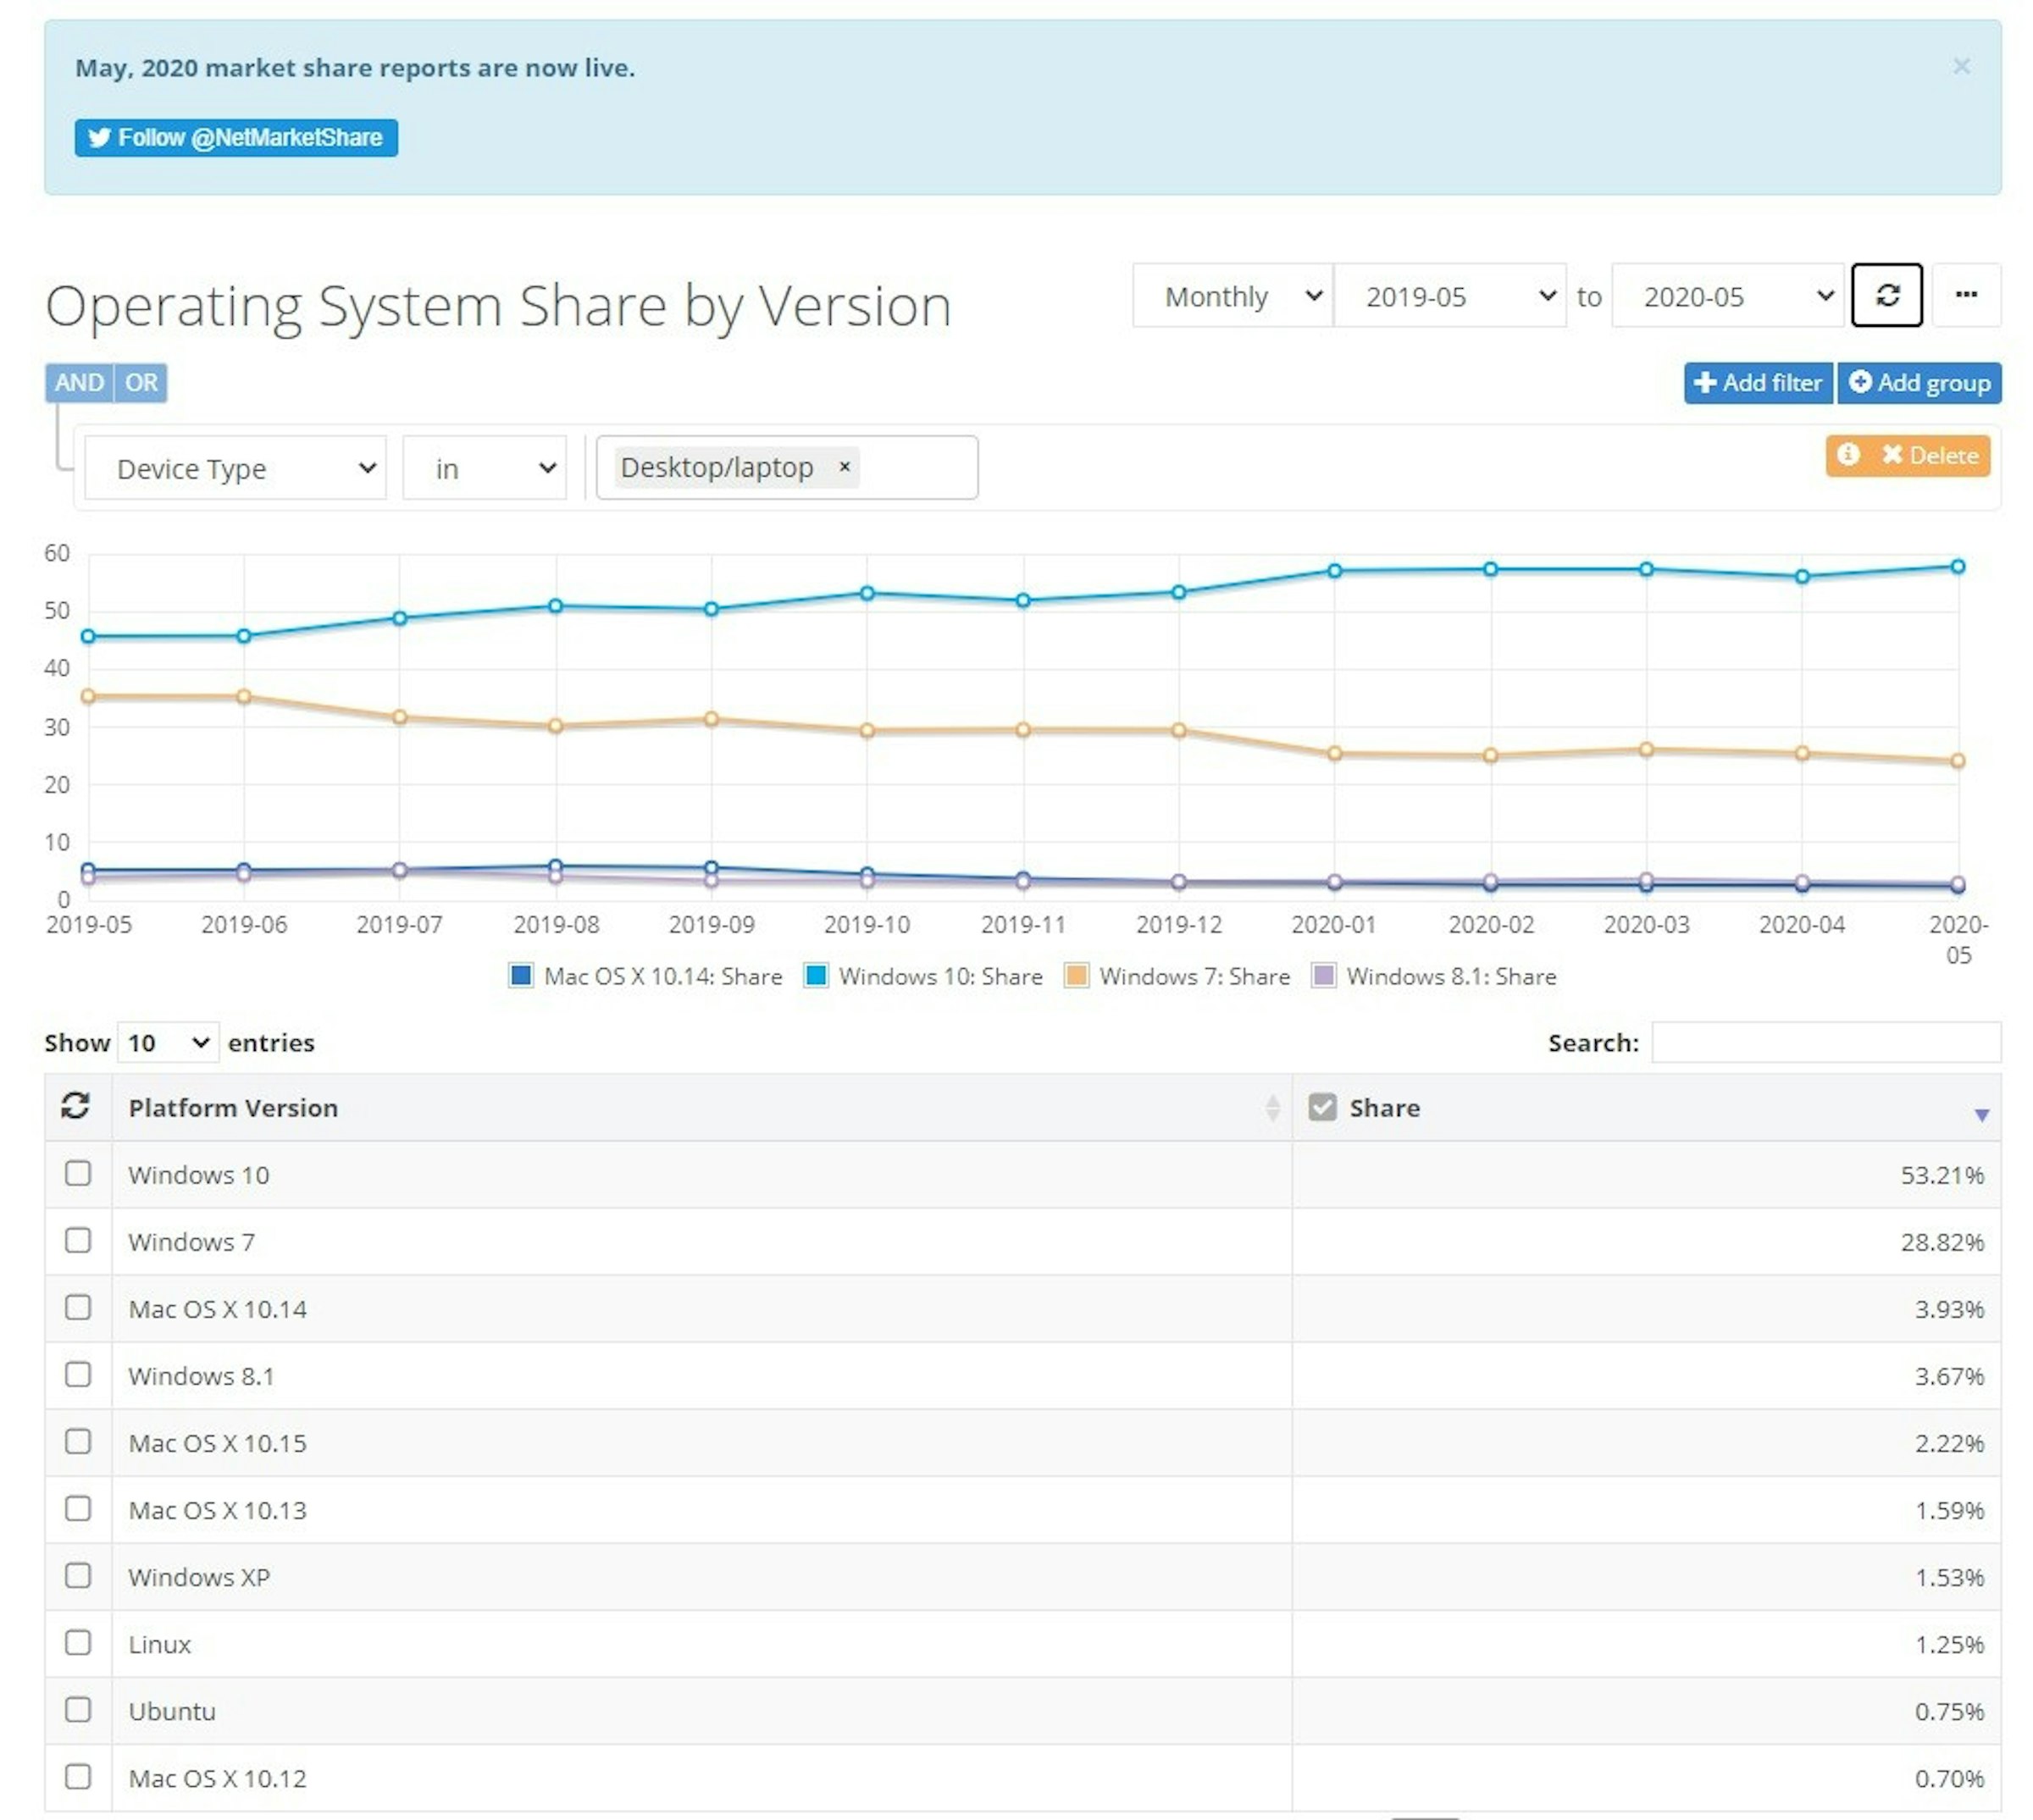2033x1820 pixels.
Task: Check the Mac OS X 10.15 row checkbox
Action: coord(78,1440)
